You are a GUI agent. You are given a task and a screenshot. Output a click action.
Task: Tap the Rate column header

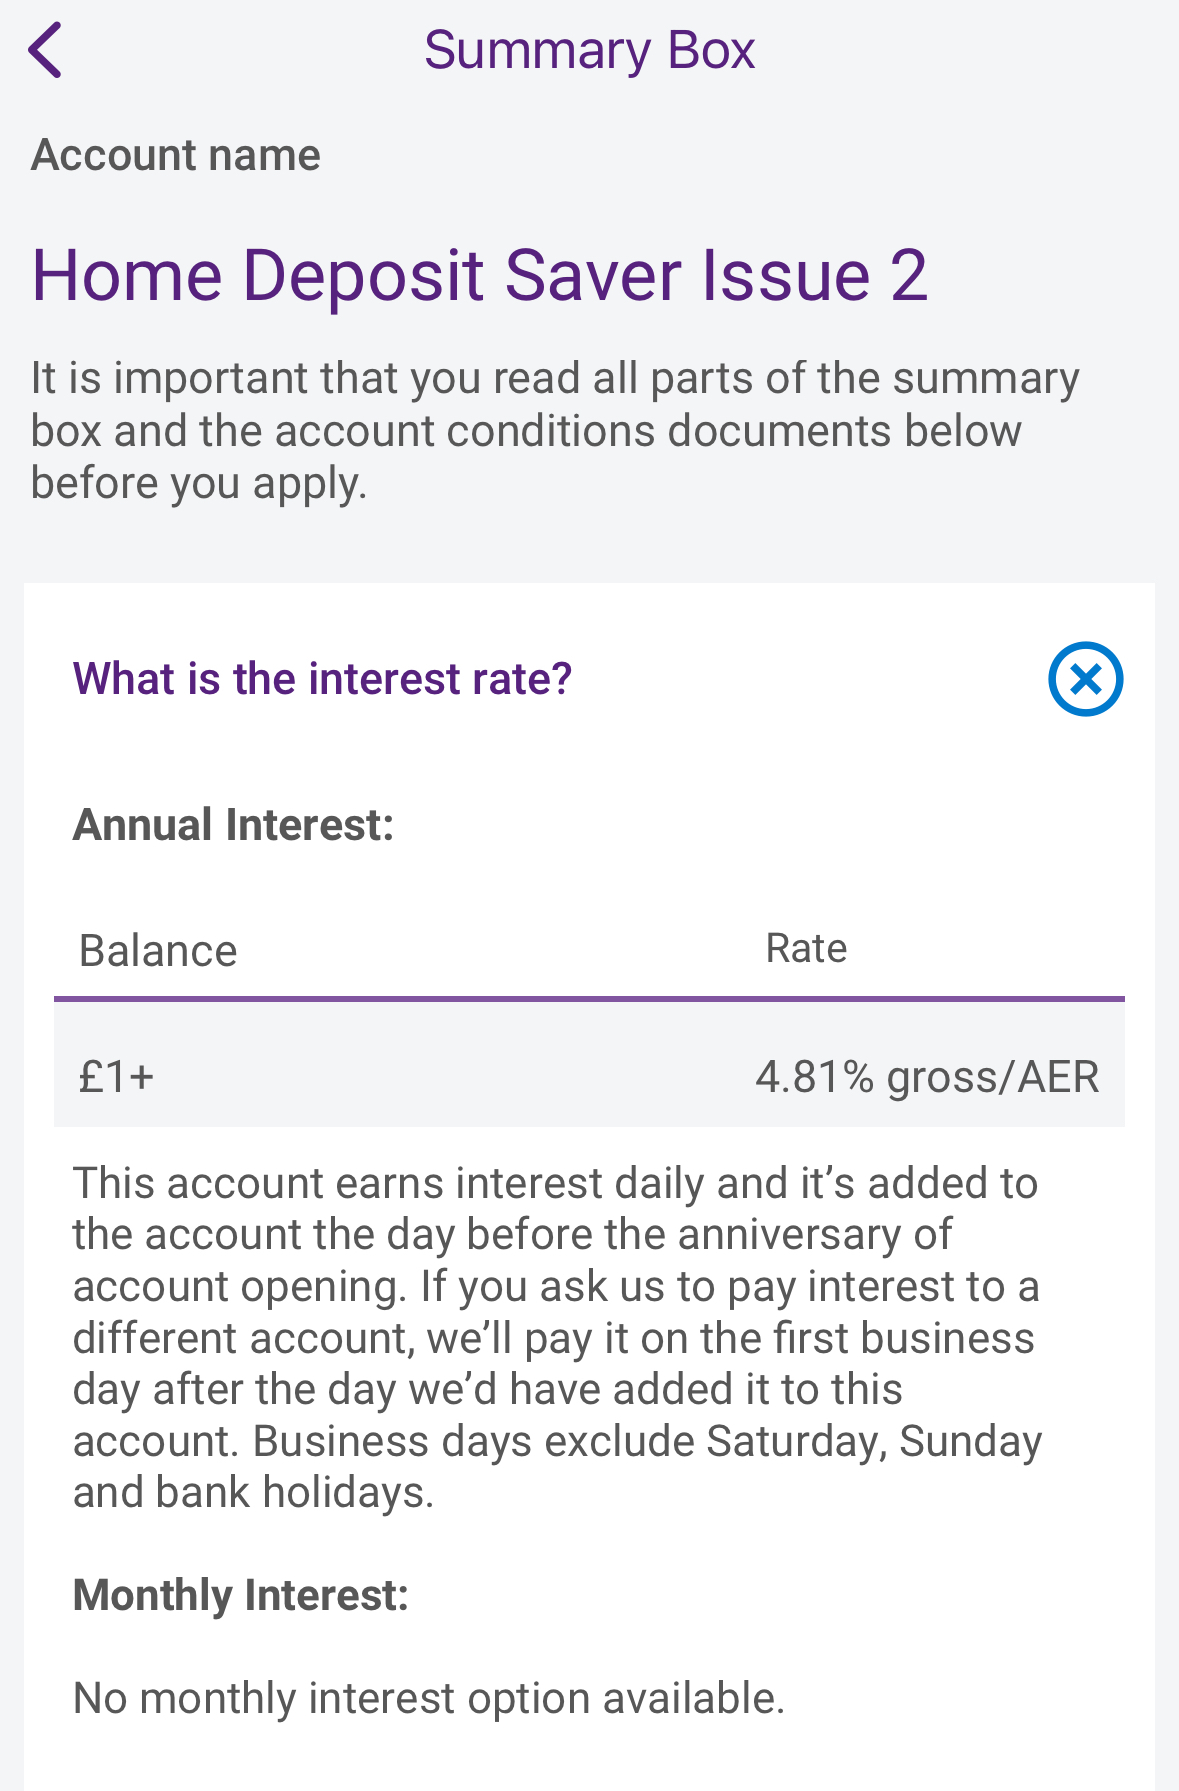[806, 948]
